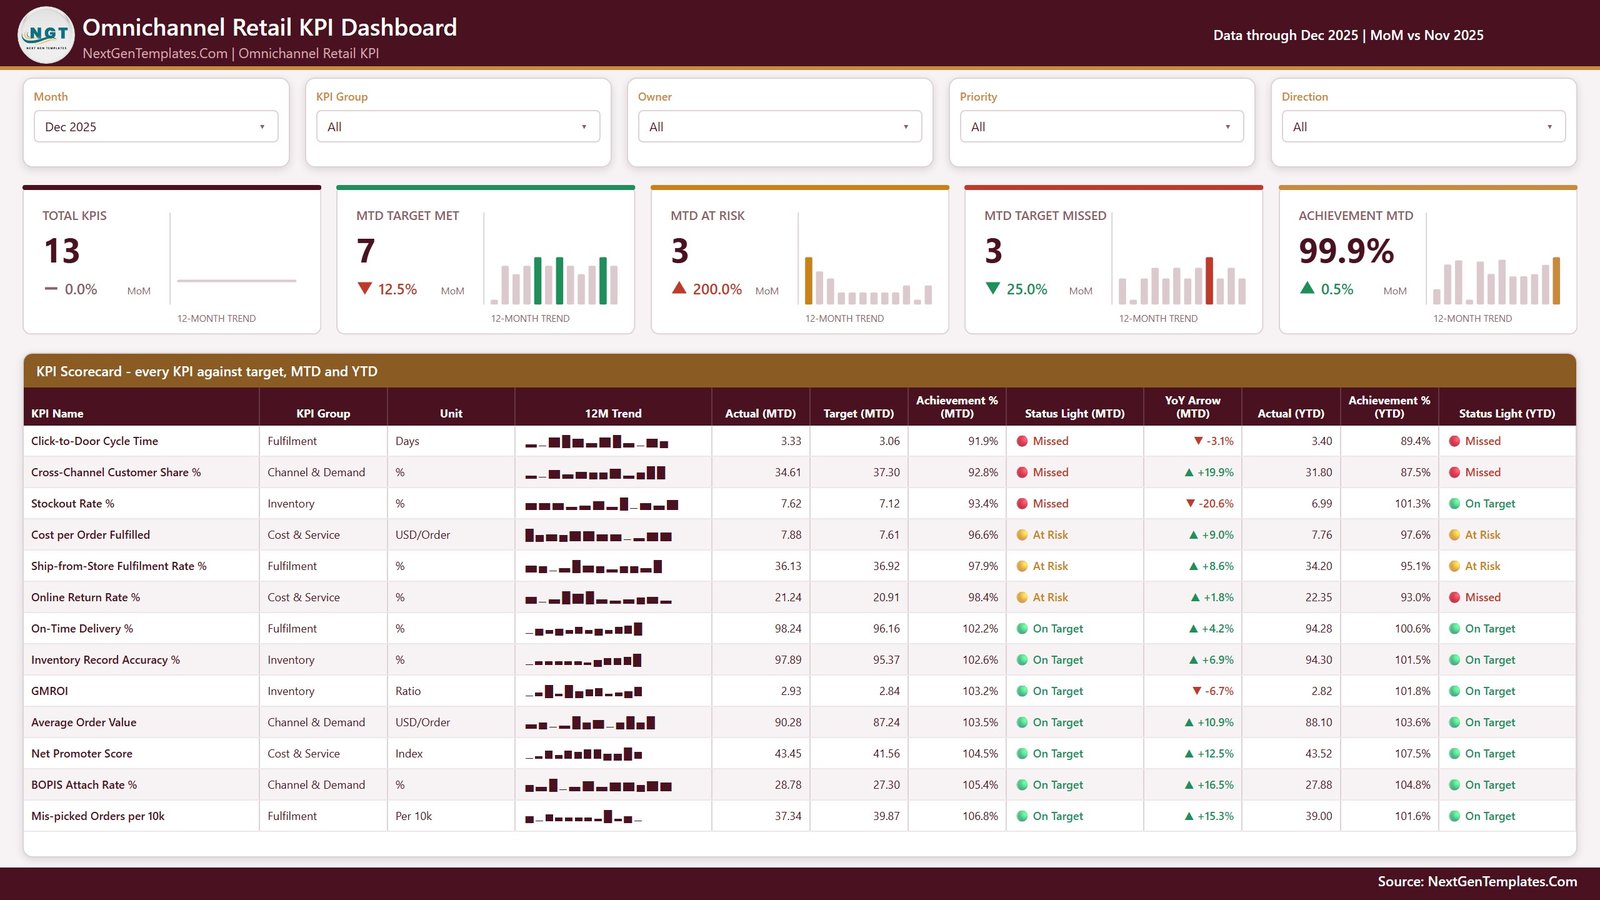Screen dimensions: 1600x900
Task: Open 12M trend sparkline for Average Order Value
Action: click(590, 722)
